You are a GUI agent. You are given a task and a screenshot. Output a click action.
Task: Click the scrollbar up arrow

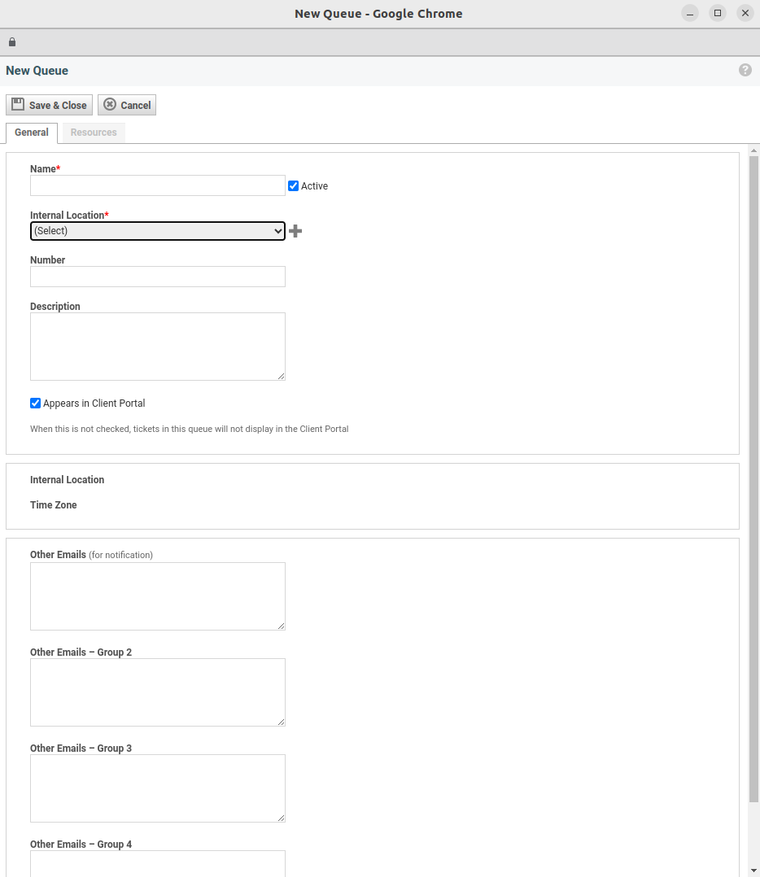point(753,150)
